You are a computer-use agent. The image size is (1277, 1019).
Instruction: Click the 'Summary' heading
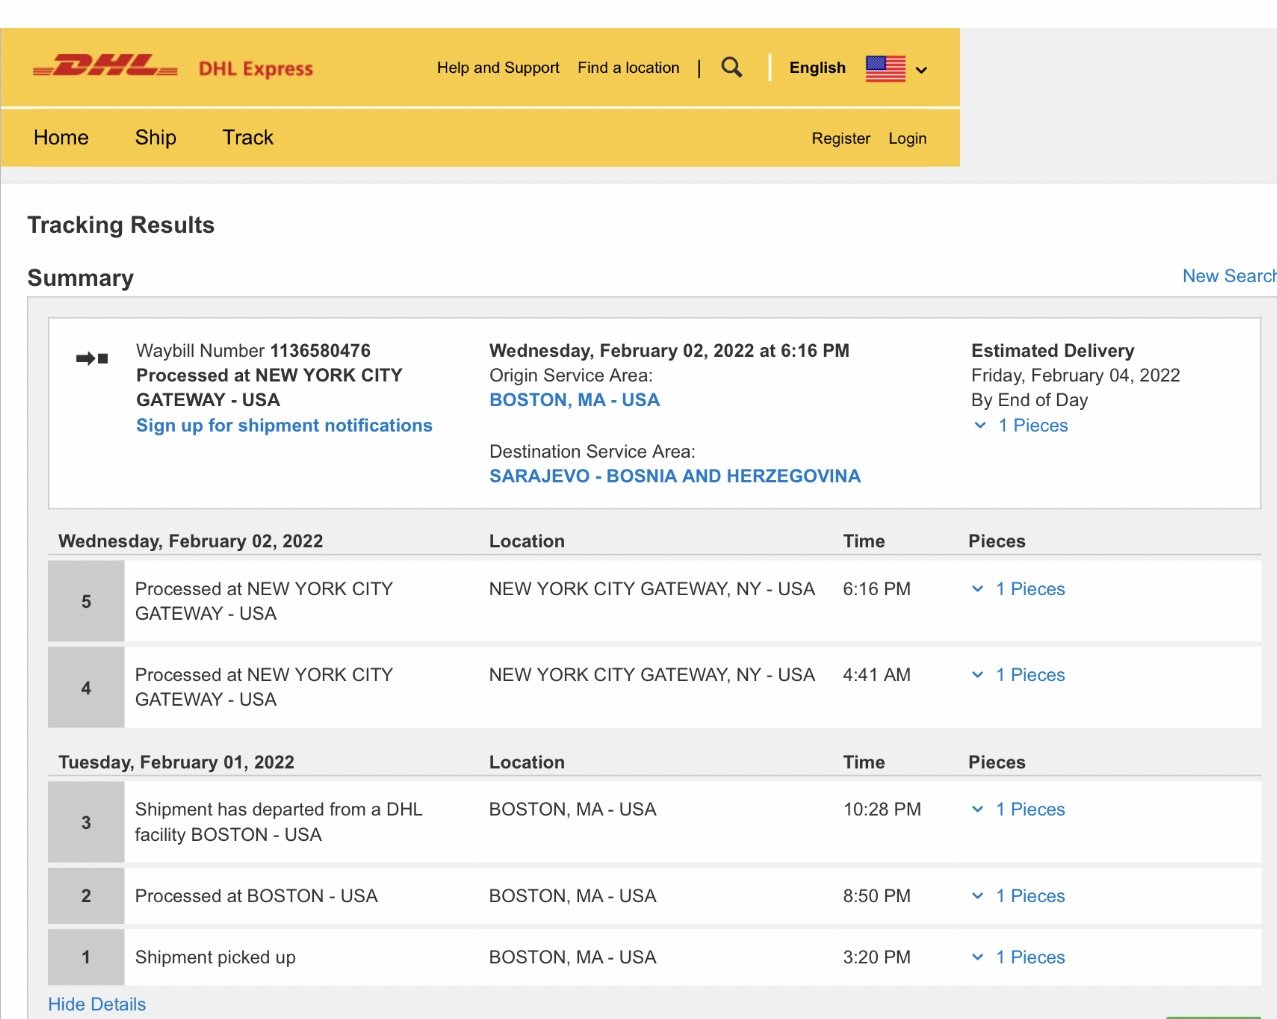coord(80,278)
